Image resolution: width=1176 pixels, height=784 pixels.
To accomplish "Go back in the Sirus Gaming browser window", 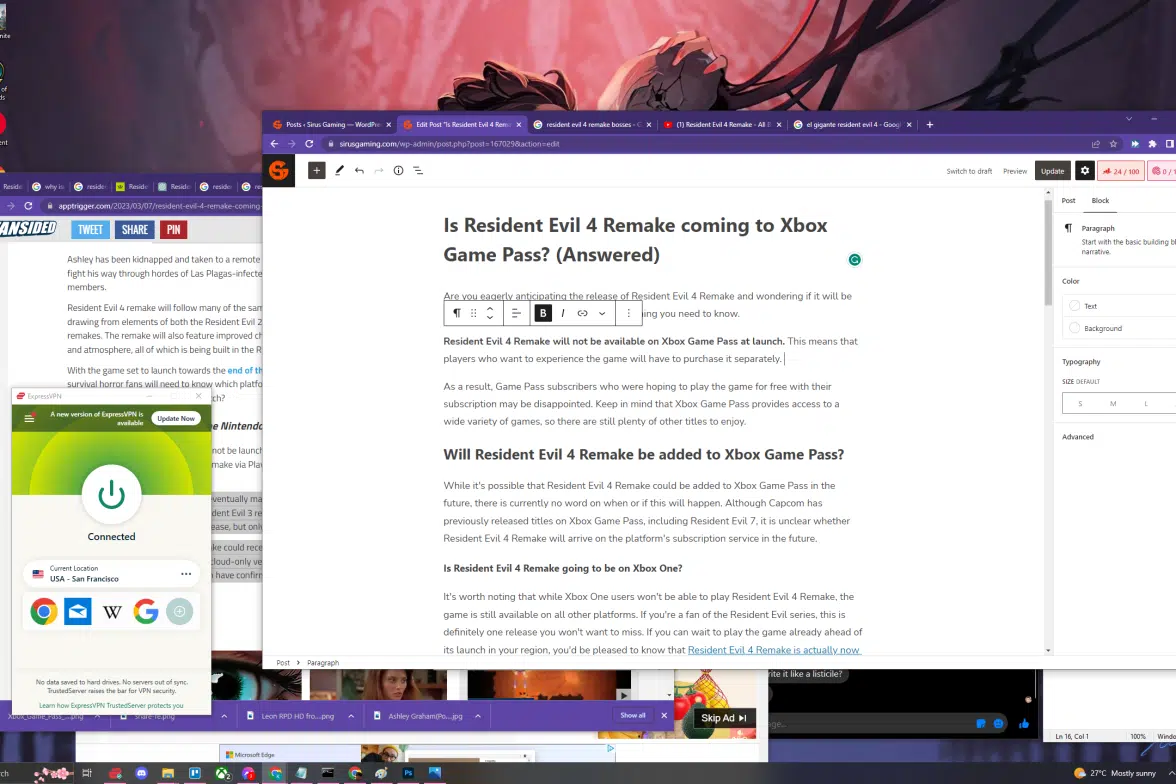I will tap(274, 144).
